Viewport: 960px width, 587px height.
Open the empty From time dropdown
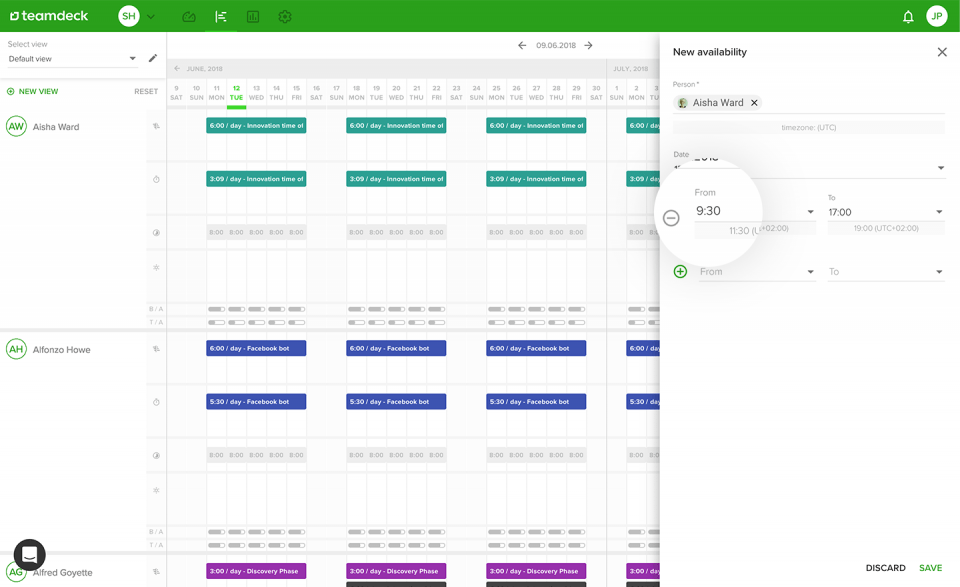point(757,272)
